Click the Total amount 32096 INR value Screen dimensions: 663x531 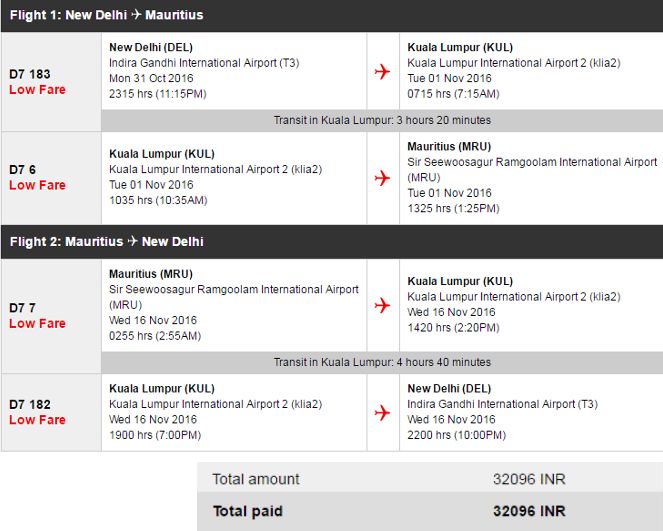529,479
